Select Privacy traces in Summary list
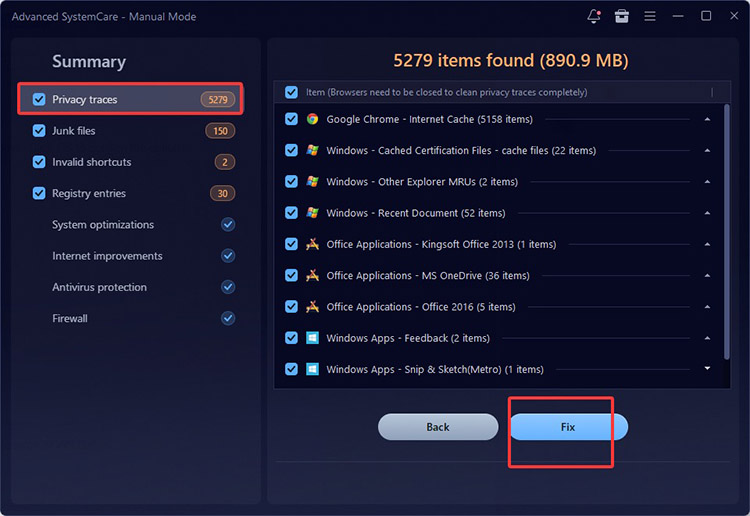This screenshot has width=750, height=516. pyautogui.click(x=131, y=99)
